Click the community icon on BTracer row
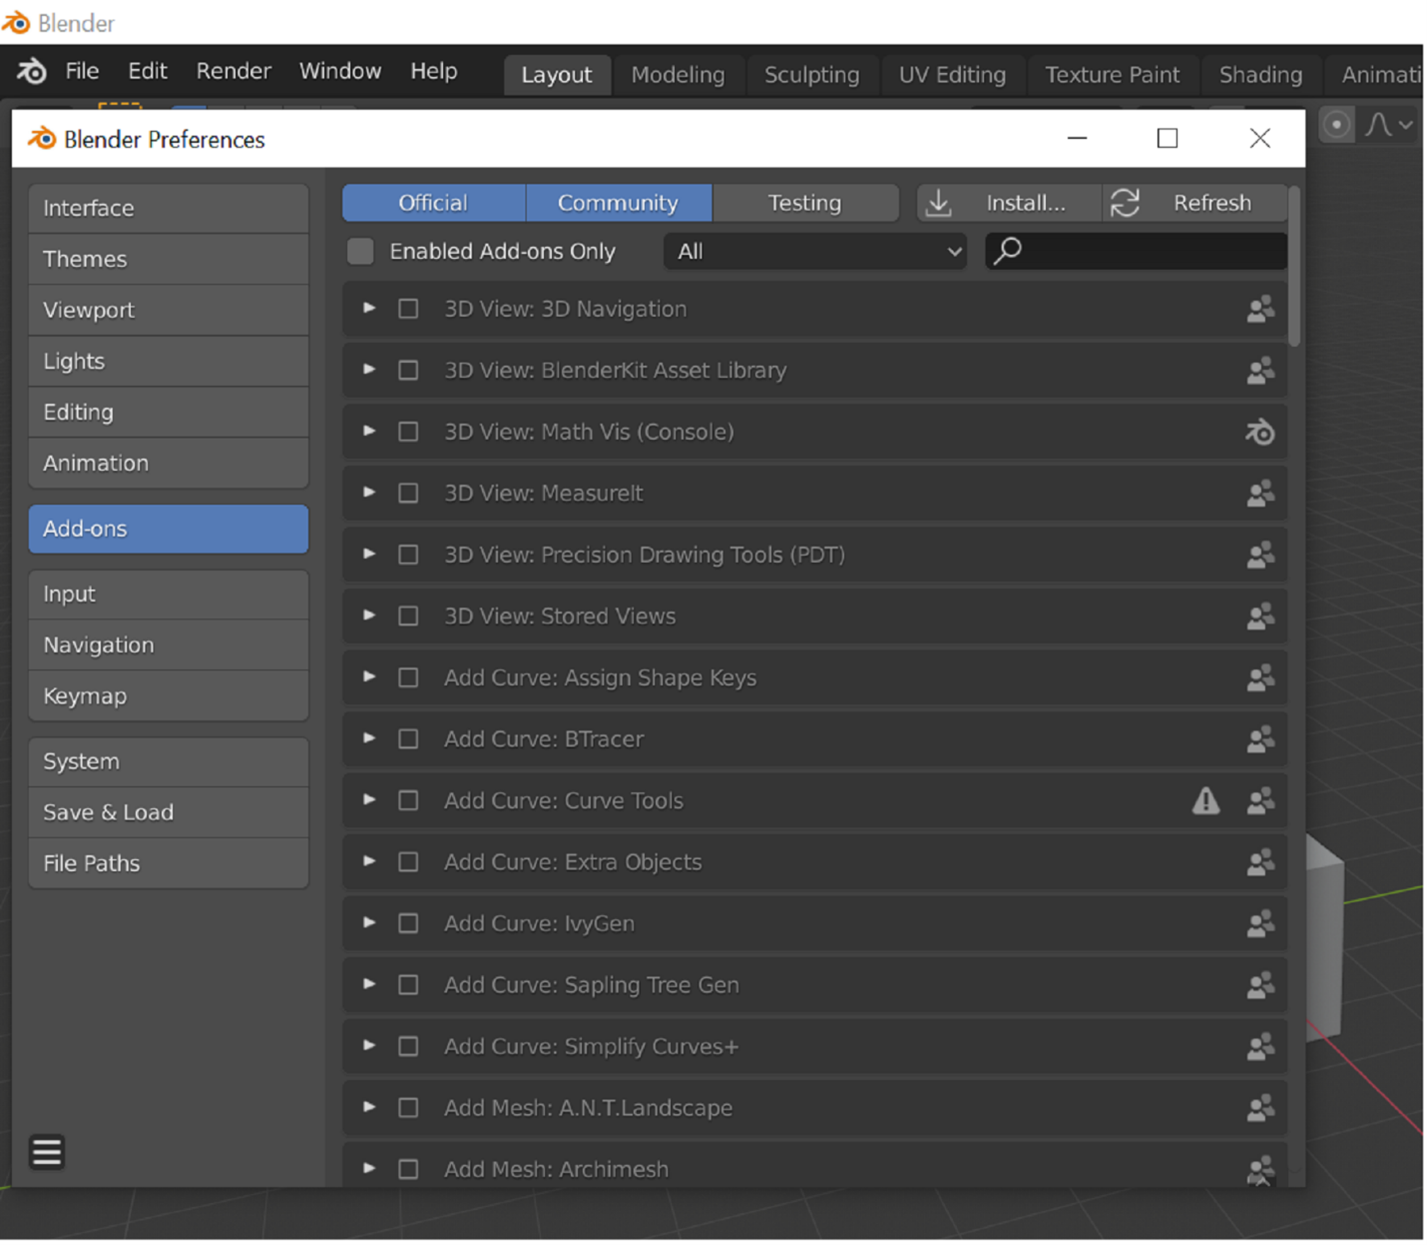The height and width of the screenshot is (1245, 1427). [1260, 740]
